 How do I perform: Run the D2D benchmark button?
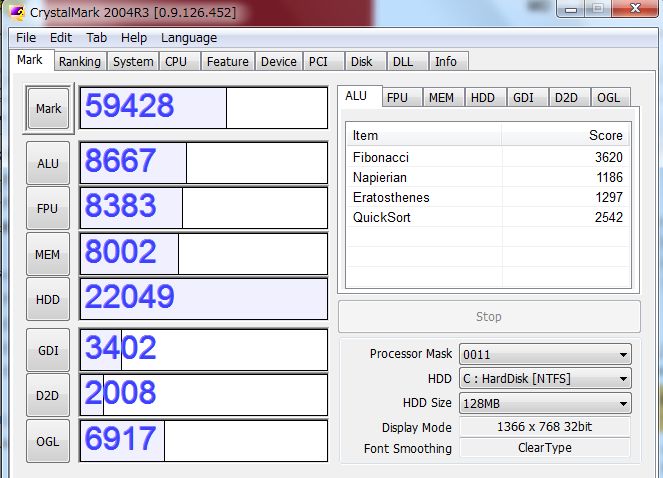pos(48,395)
